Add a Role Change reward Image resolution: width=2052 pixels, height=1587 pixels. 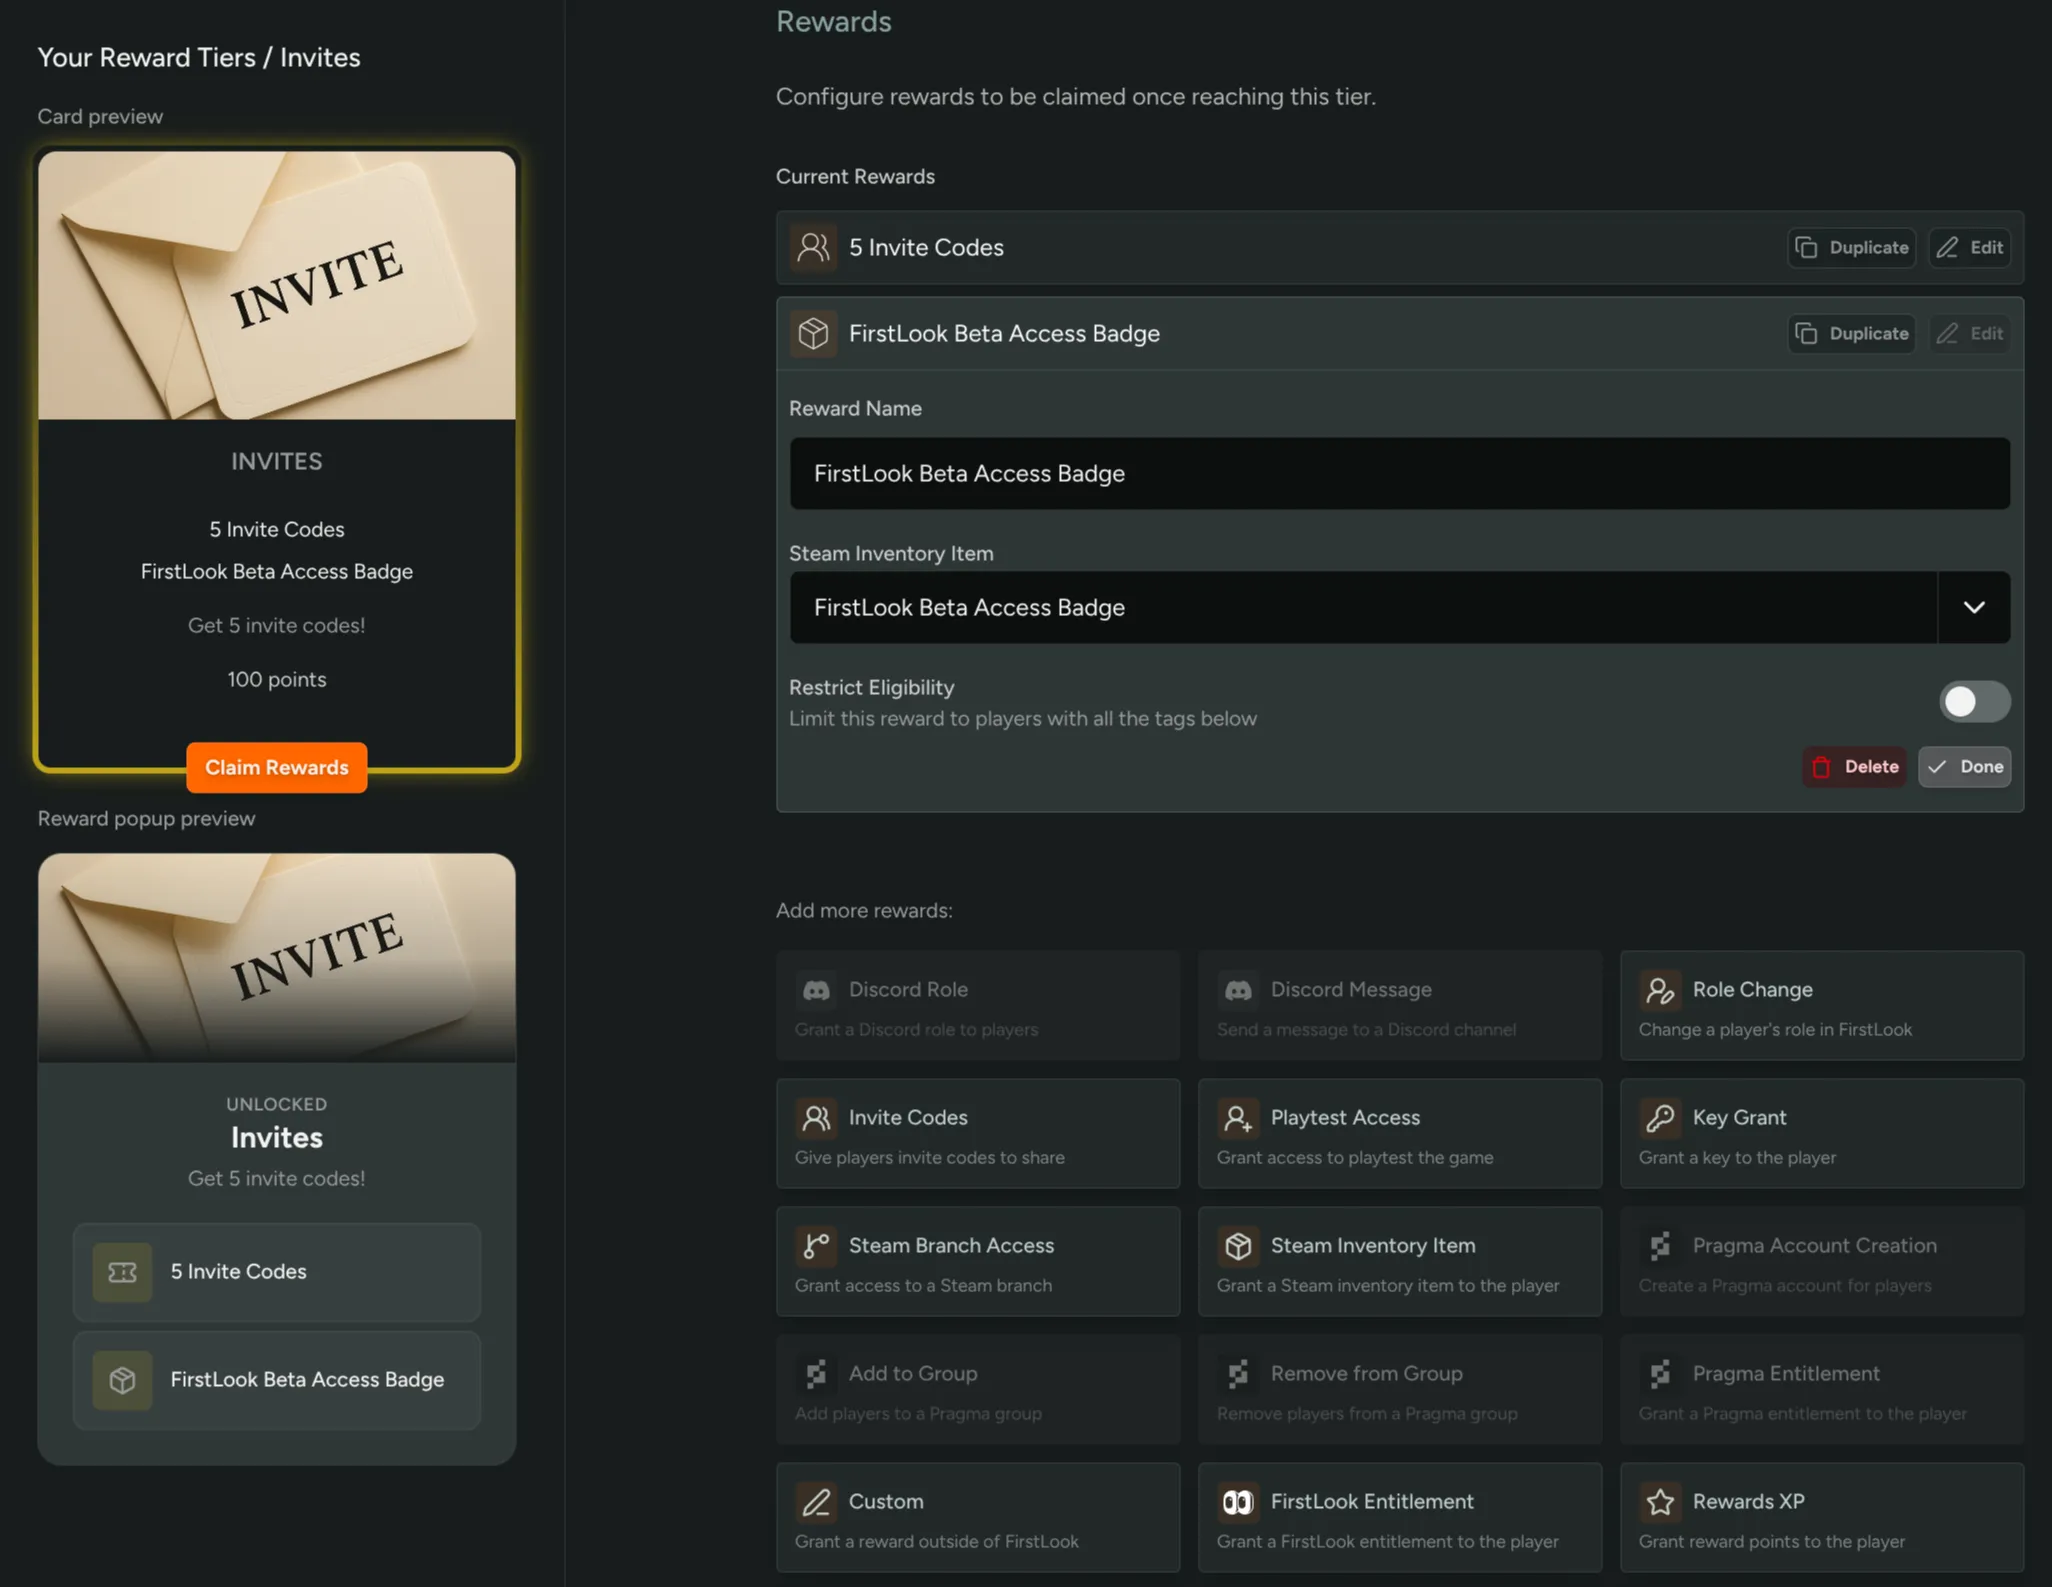pos(1822,1005)
